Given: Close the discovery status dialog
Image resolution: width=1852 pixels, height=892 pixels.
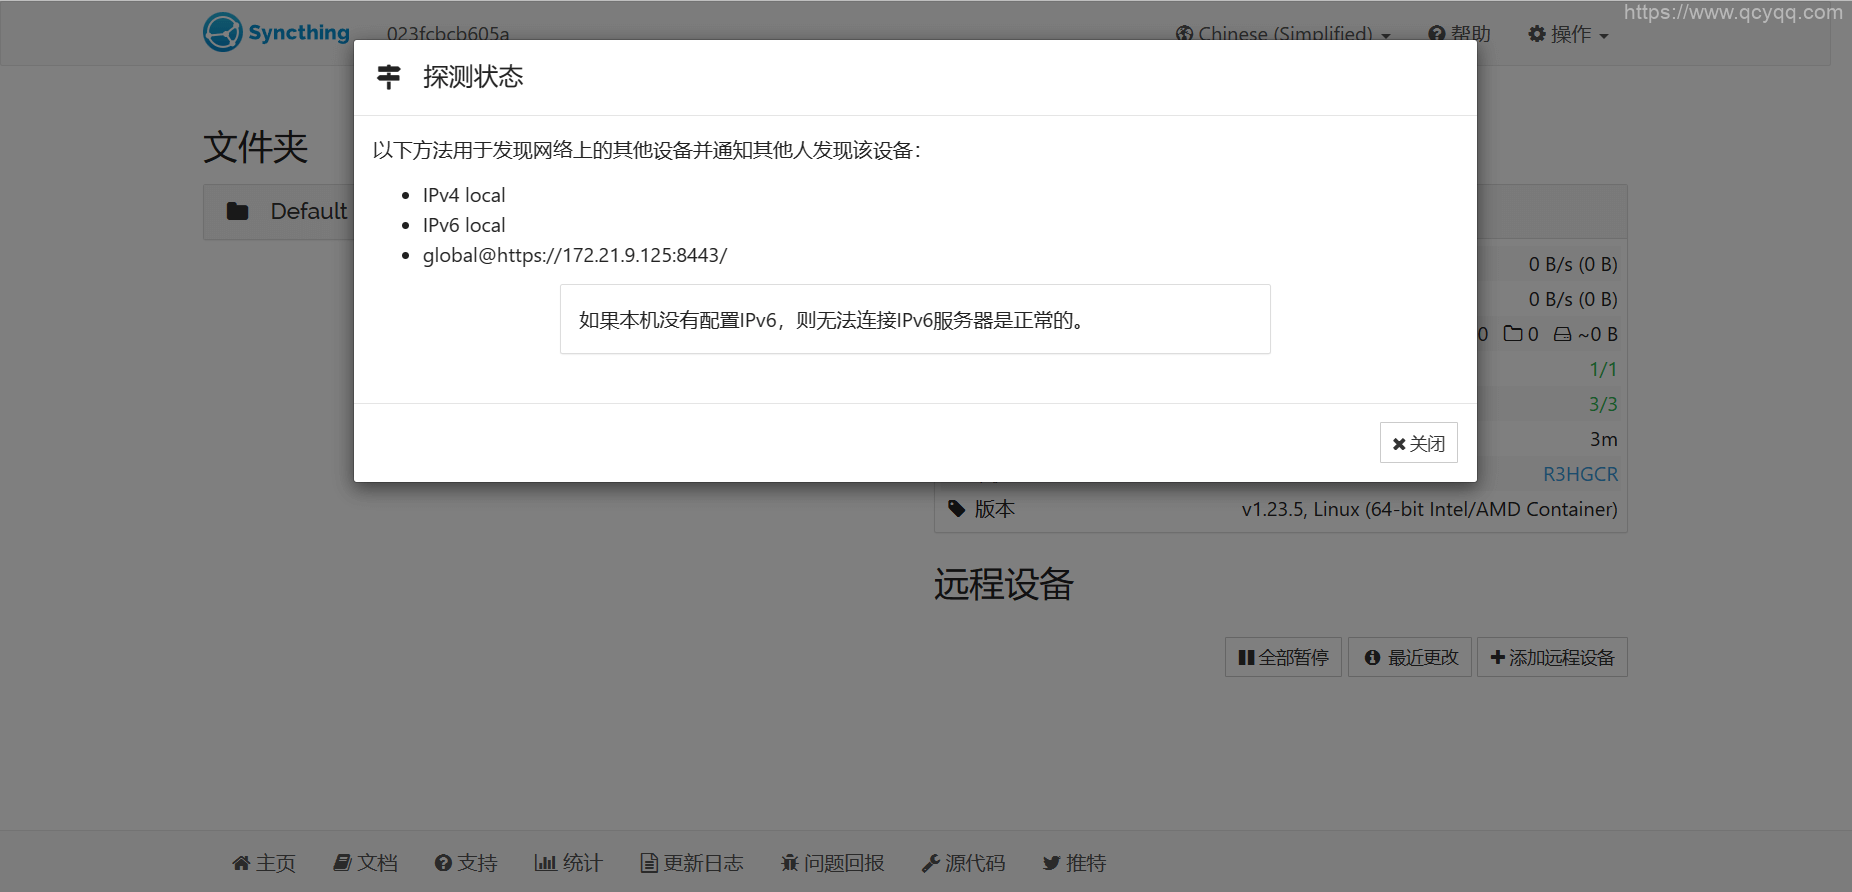Looking at the screenshot, I should (1418, 443).
